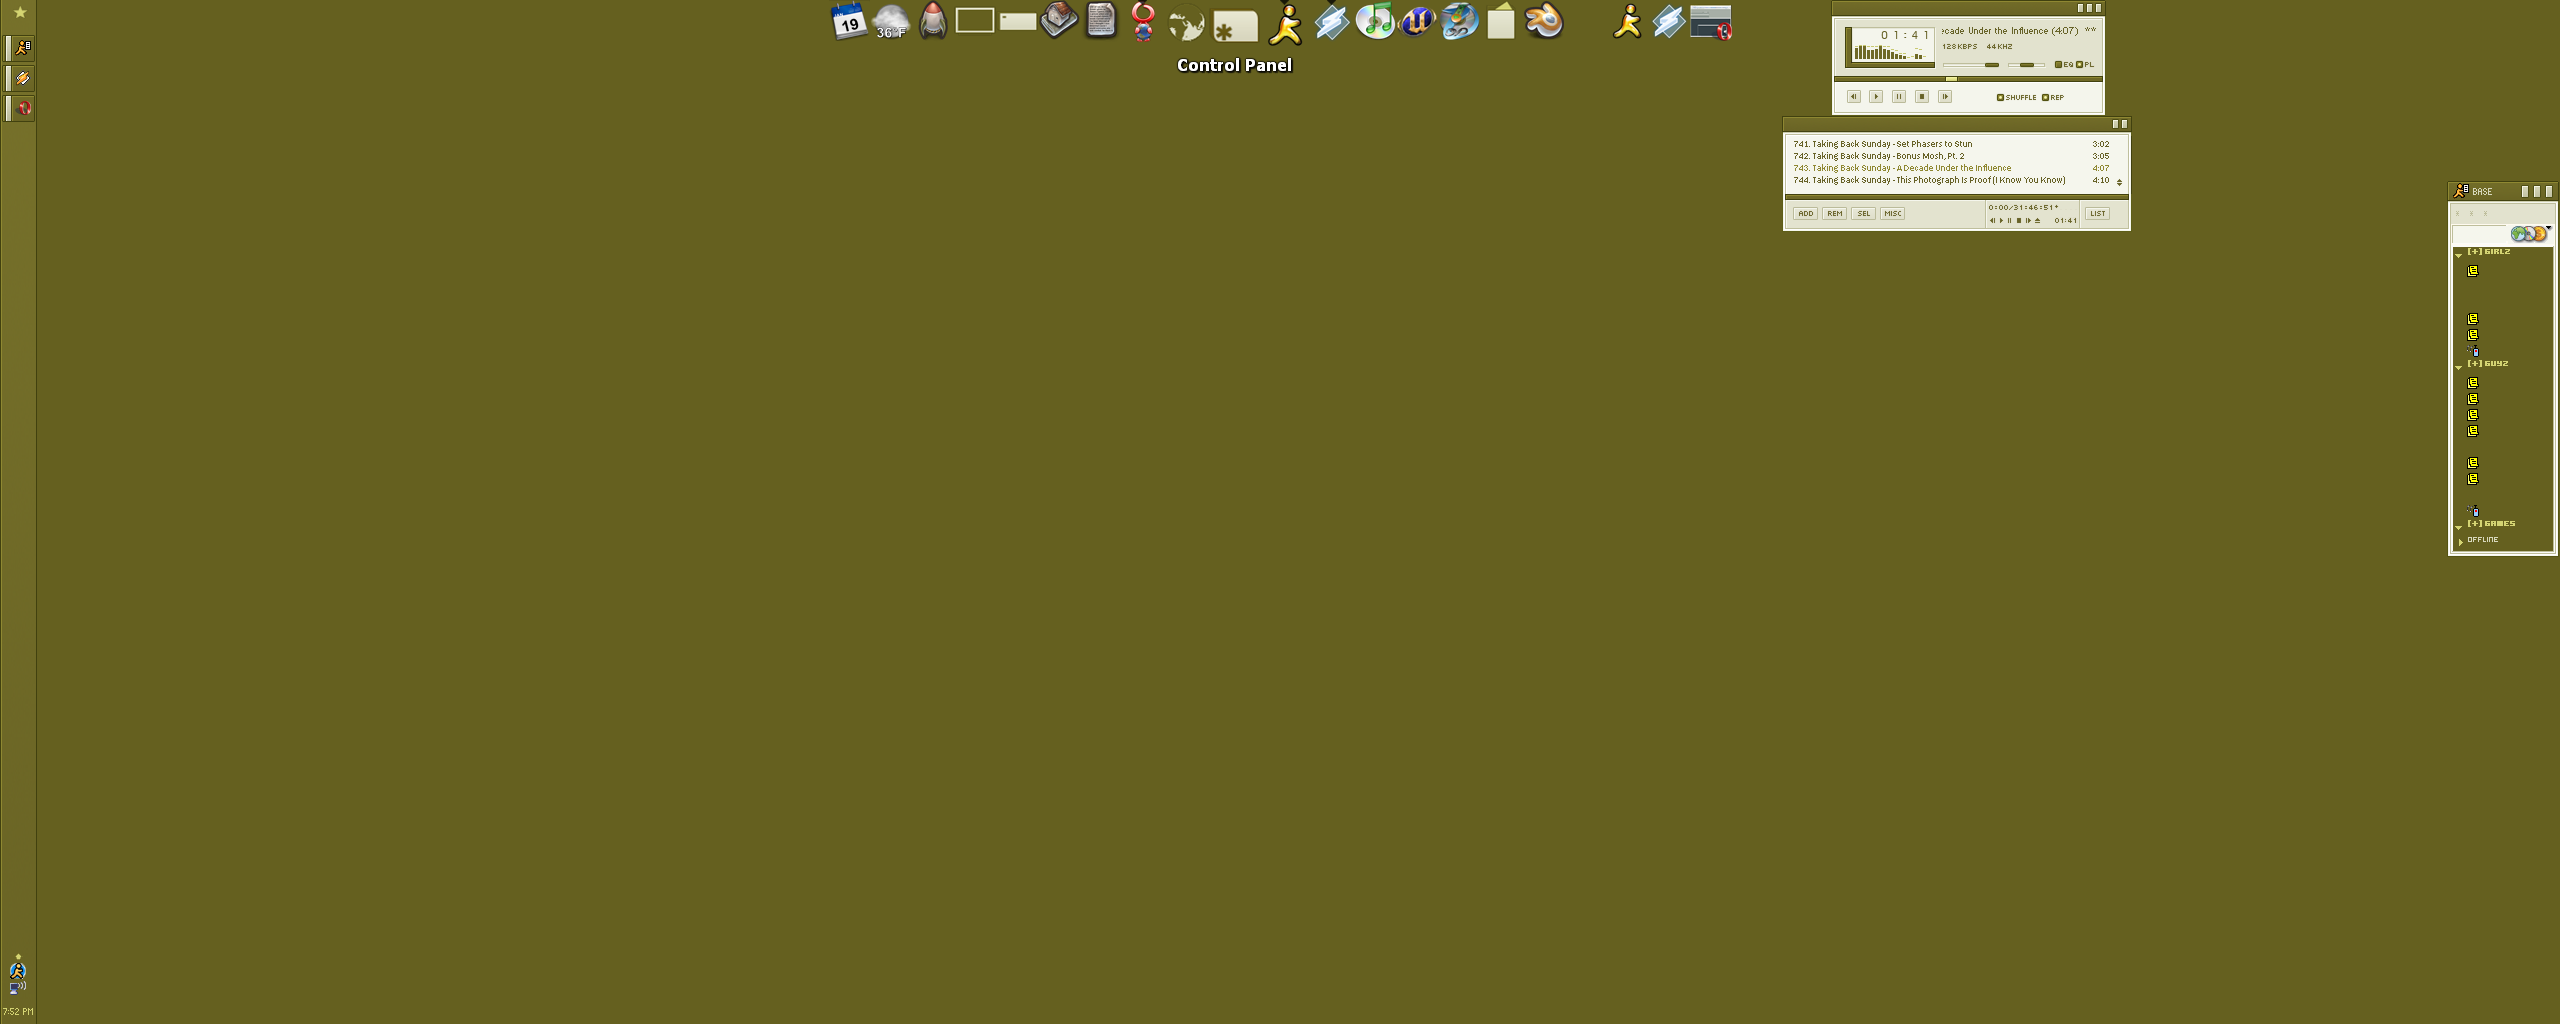Open the ADD menu in the playlist
This screenshot has height=1024, width=2560.
(1805, 214)
